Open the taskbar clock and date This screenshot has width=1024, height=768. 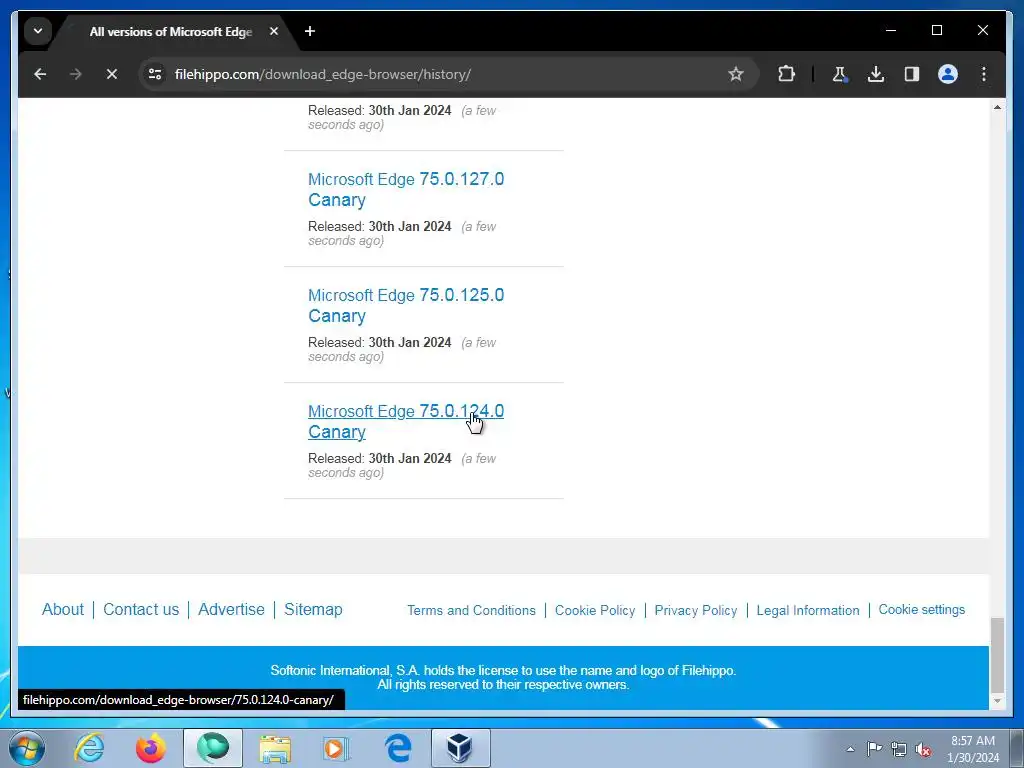[x=973, y=749]
